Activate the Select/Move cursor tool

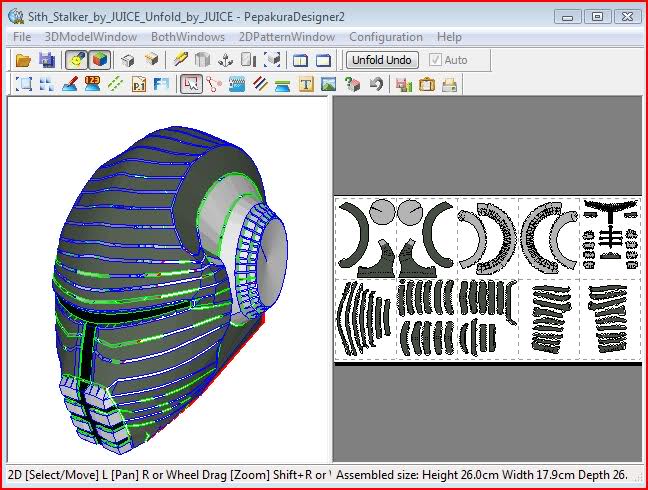click(x=191, y=84)
